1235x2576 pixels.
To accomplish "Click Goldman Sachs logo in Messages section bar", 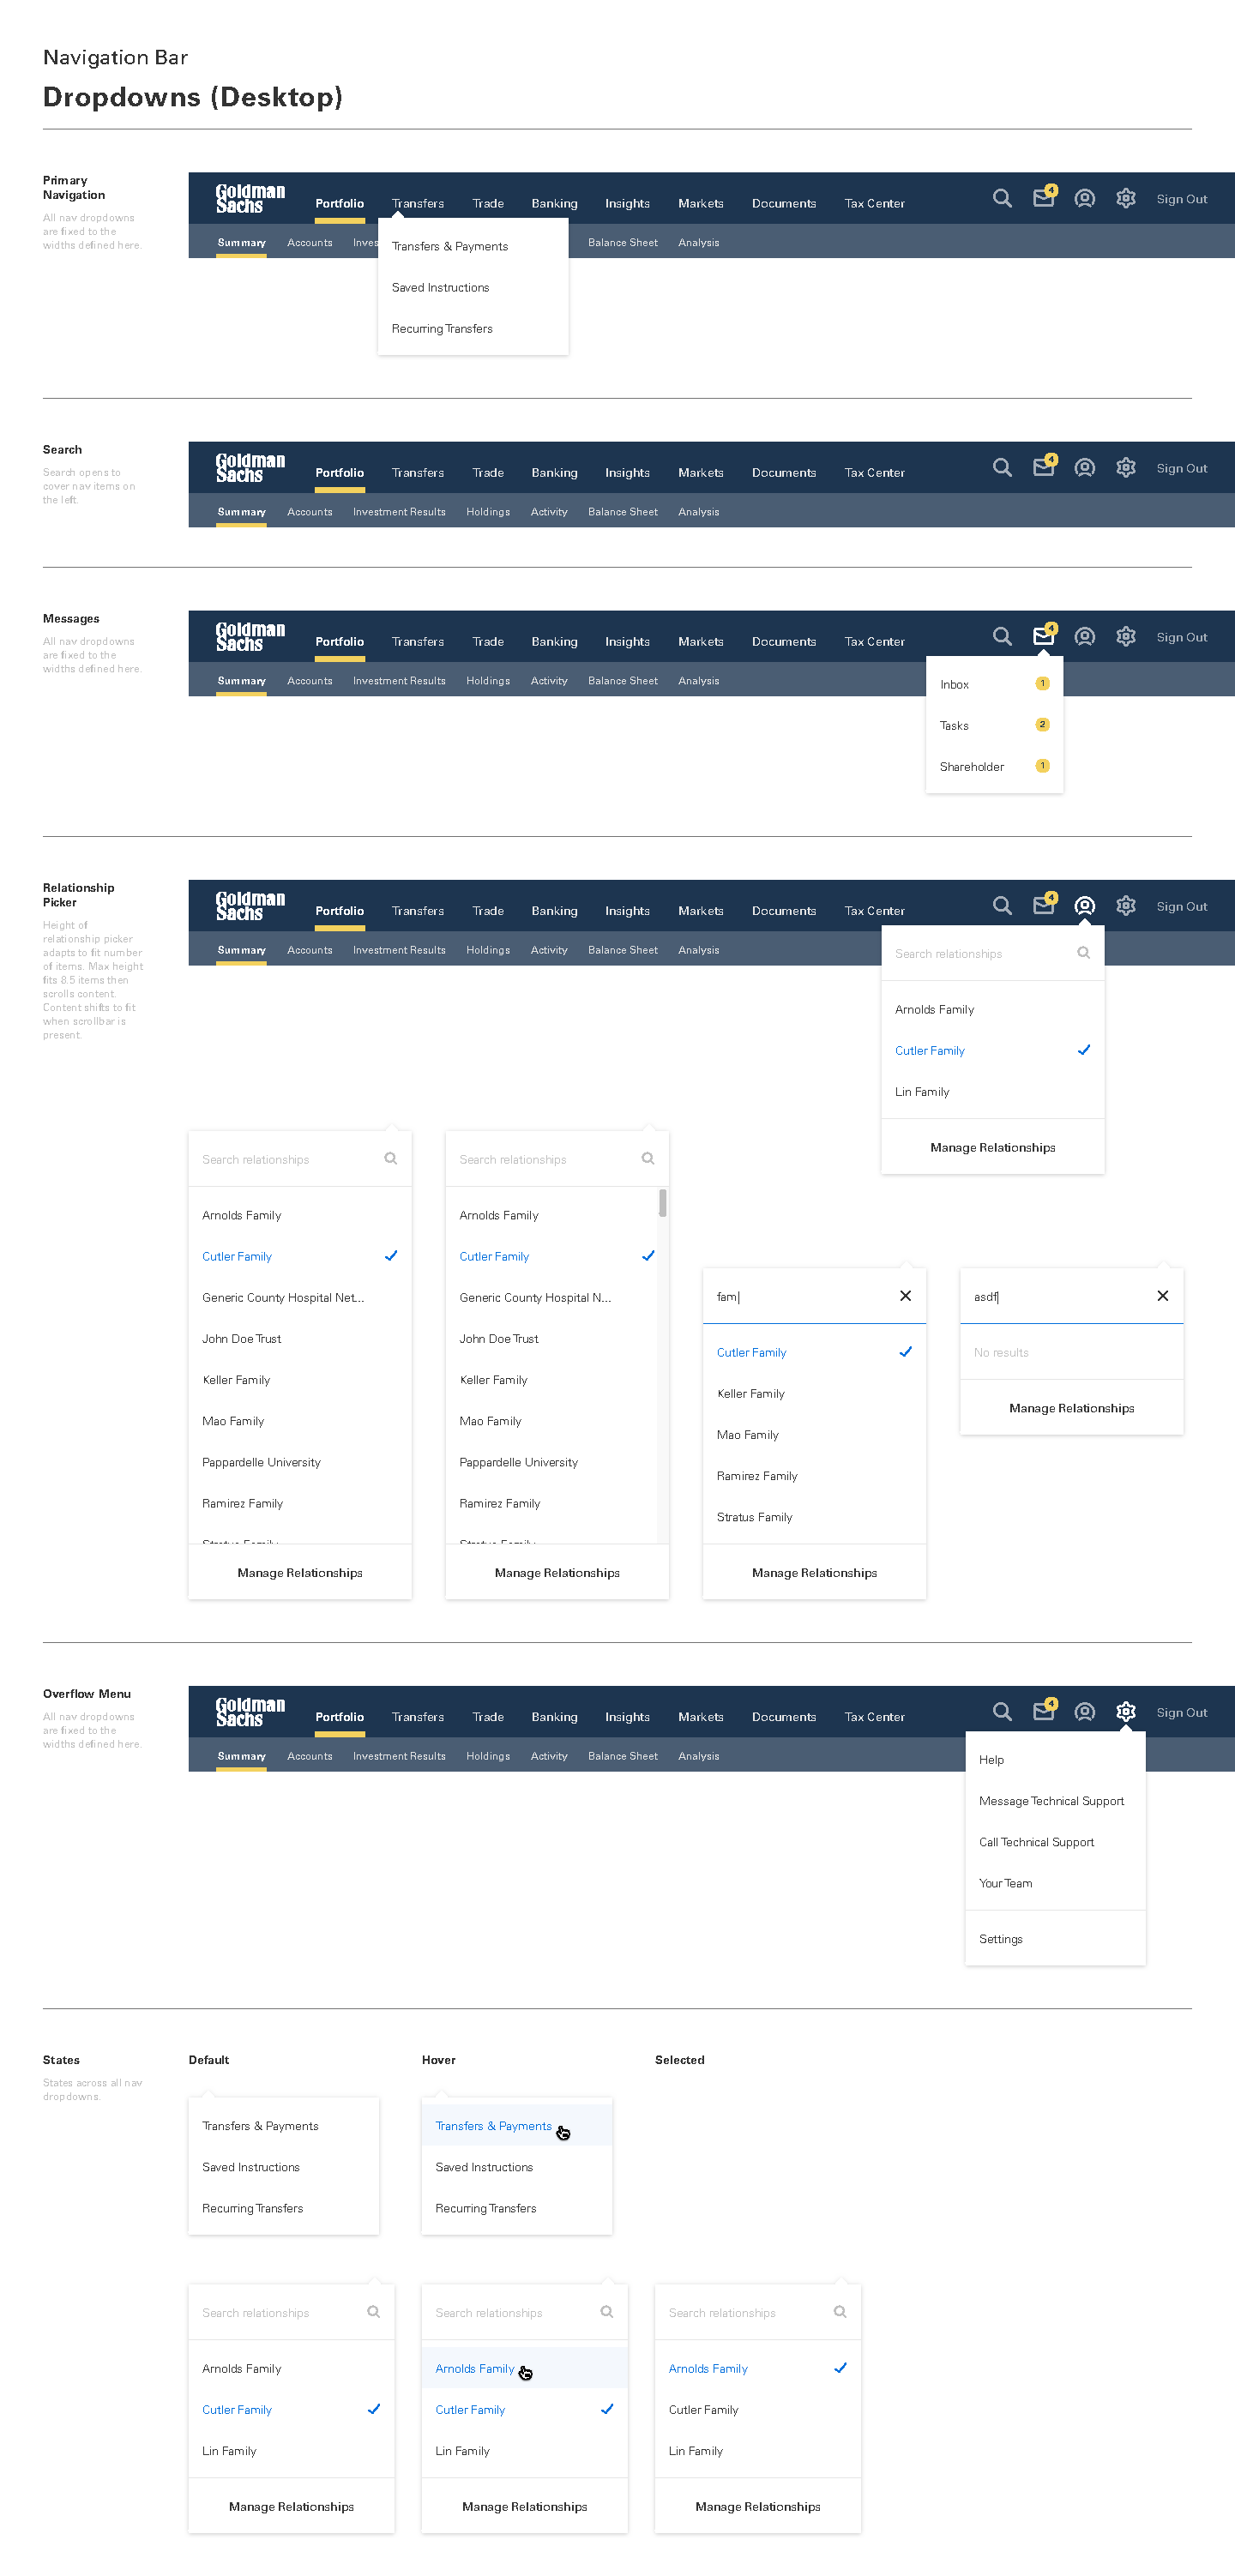I will (250, 636).
